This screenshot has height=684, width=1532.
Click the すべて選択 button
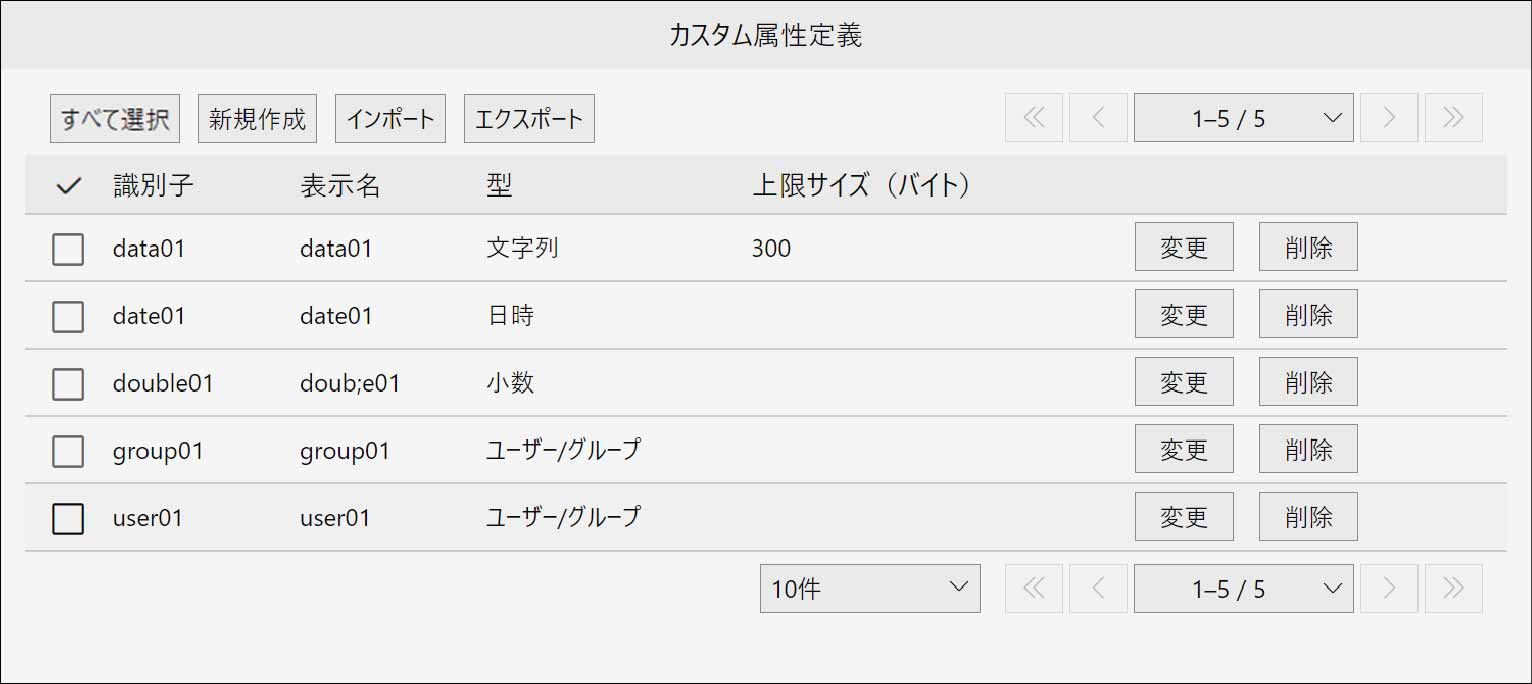point(115,119)
